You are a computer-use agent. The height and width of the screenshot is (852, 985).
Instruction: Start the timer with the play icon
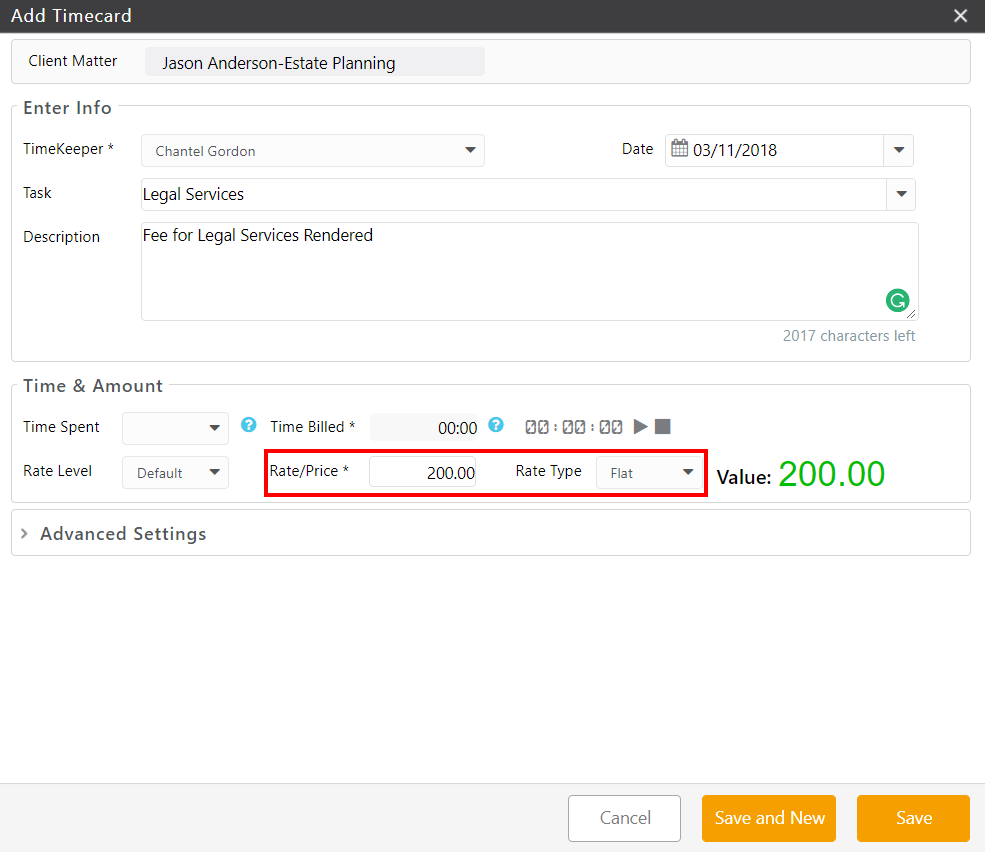640,427
